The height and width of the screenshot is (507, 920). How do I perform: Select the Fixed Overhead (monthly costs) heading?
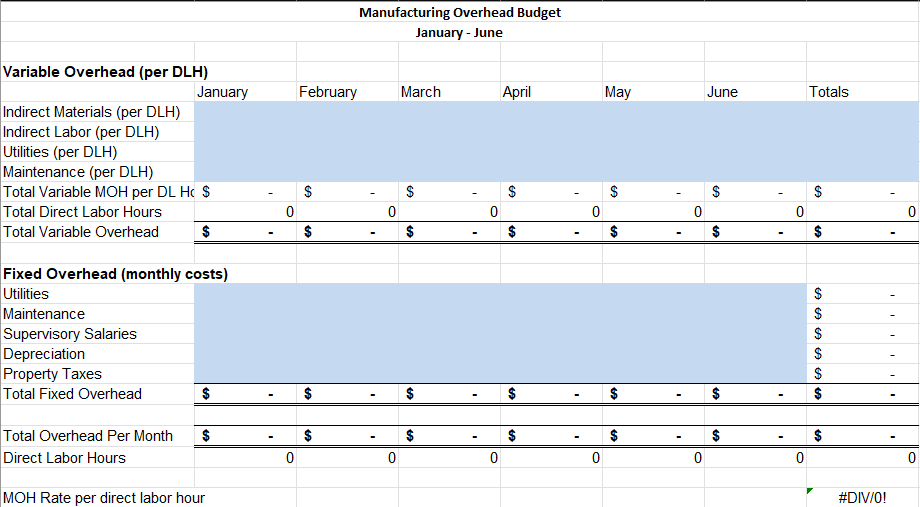coord(116,274)
